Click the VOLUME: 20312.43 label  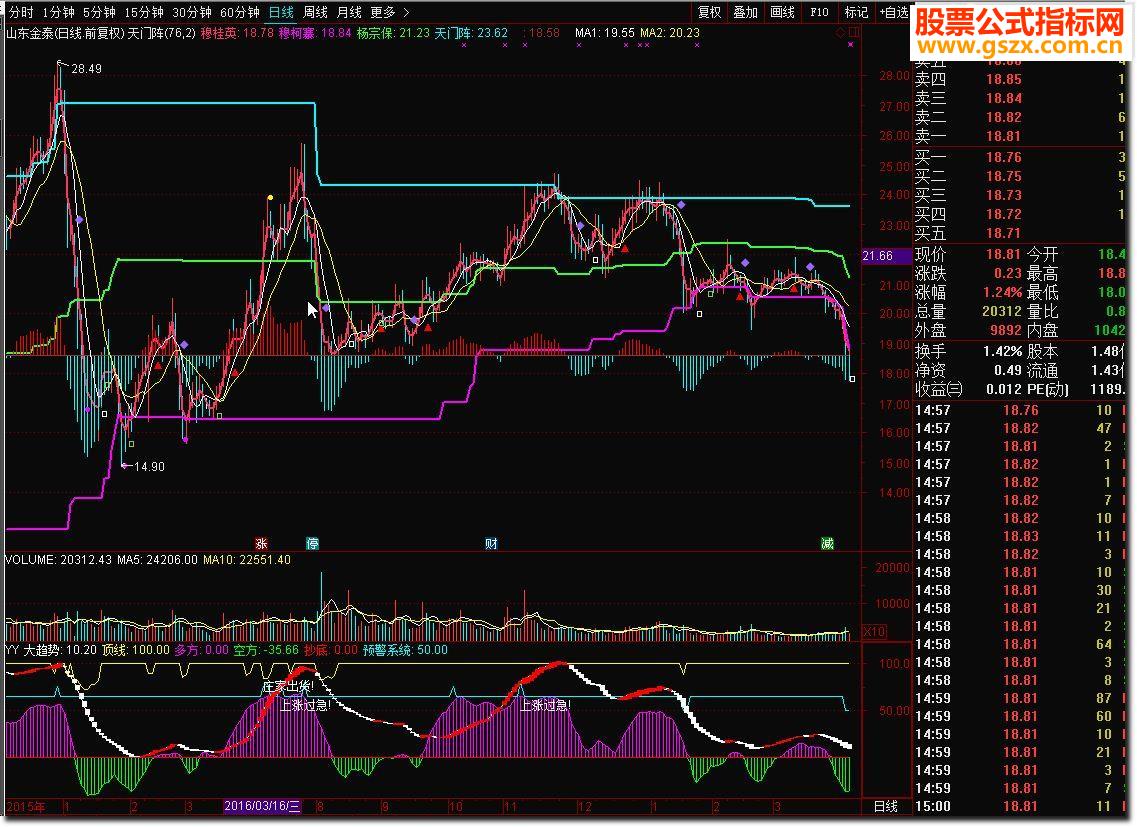59,560
